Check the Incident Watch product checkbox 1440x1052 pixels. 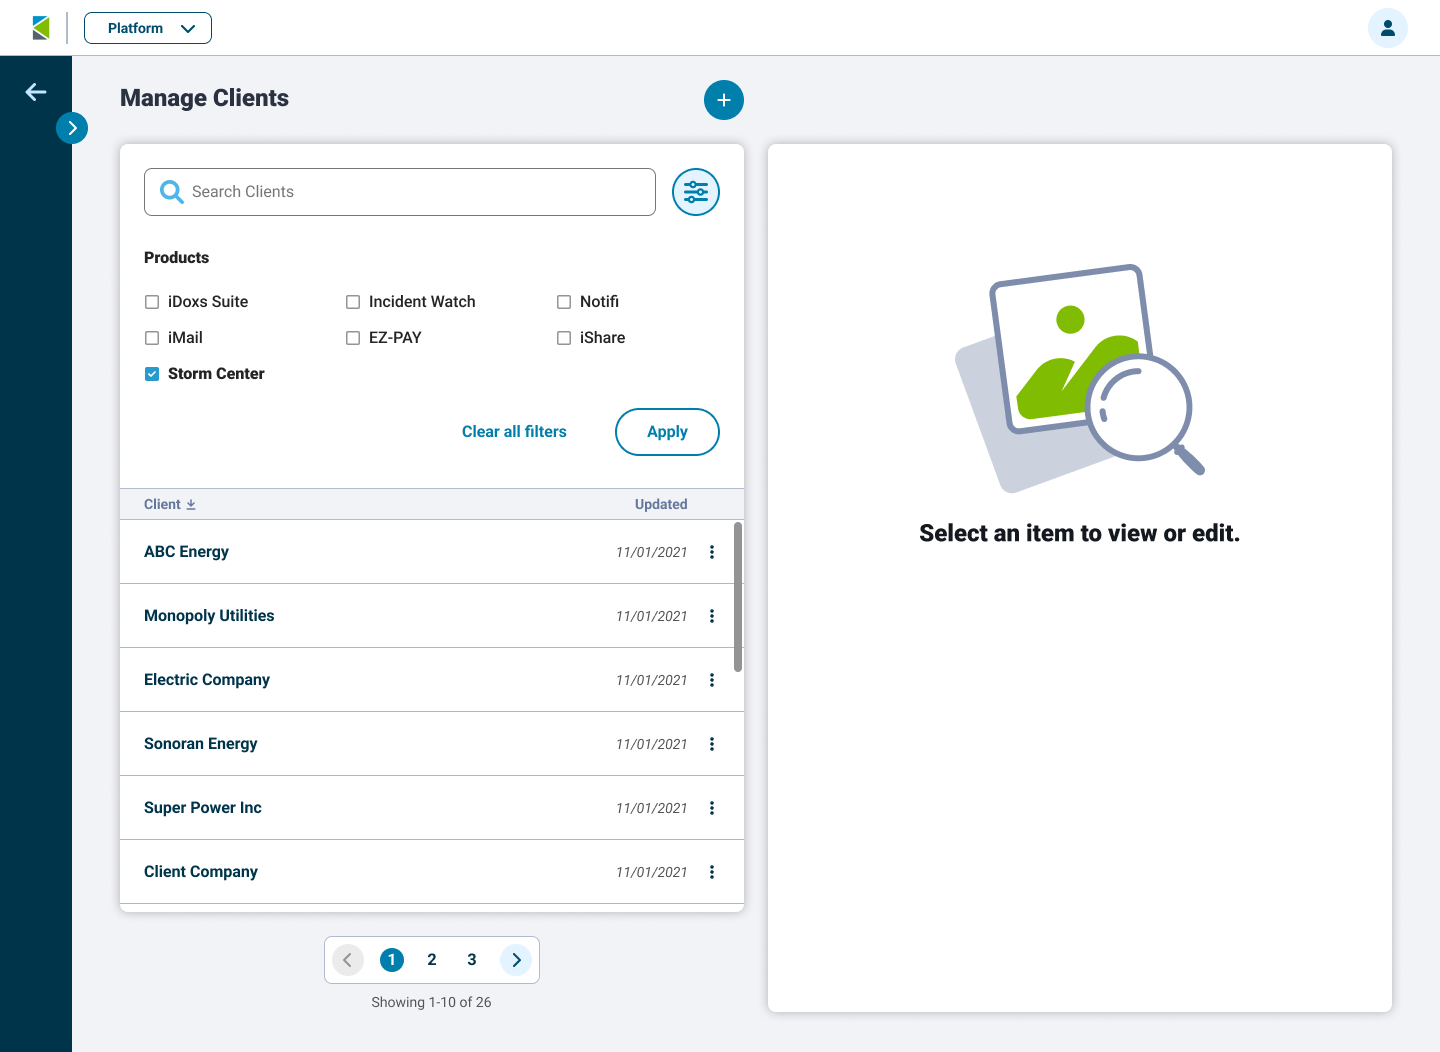pos(353,302)
